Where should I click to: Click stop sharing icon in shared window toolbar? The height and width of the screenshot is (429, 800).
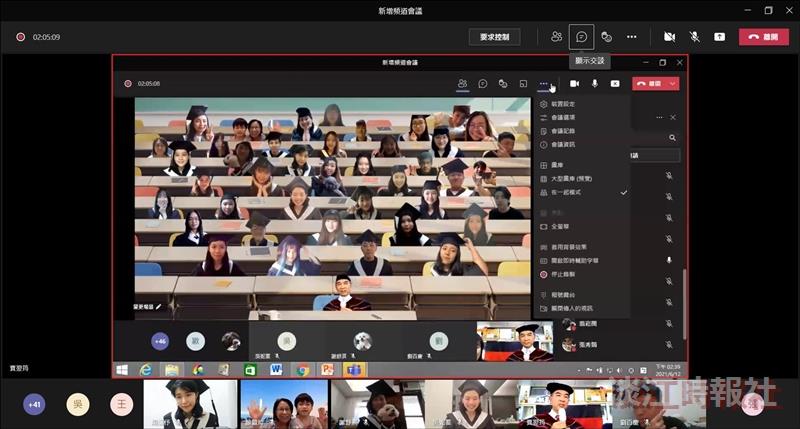click(x=615, y=83)
